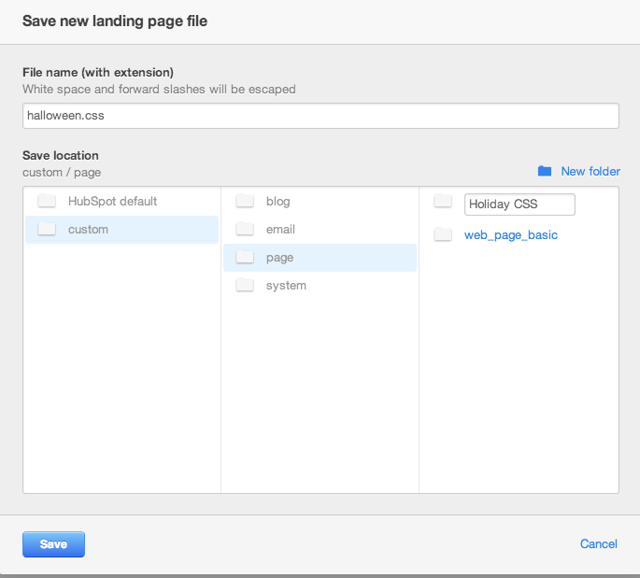This screenshot has height=578, width=640.
Task: Open the blog folder
Action: pos(278,201)
